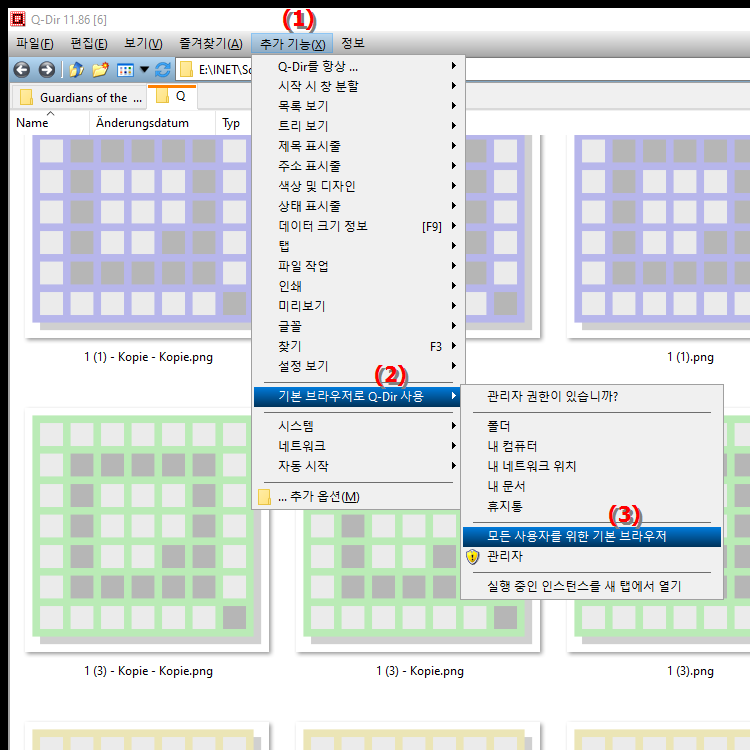
Task: Toggle the 내 네트워크 위치 option
Action: [592, 466]
